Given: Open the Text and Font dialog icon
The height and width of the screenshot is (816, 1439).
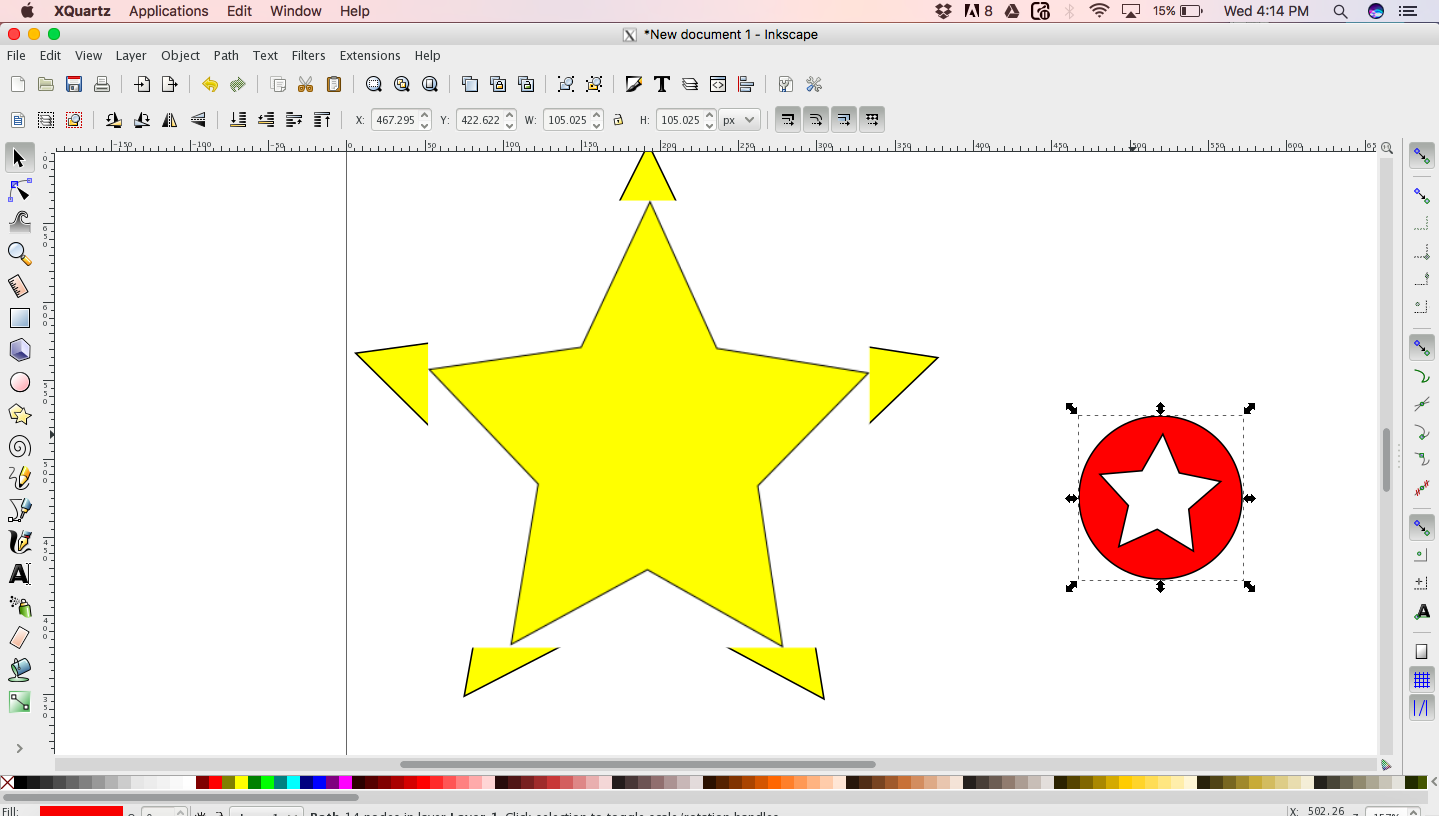Looking at the screenshot, I should tap(661, 84).
